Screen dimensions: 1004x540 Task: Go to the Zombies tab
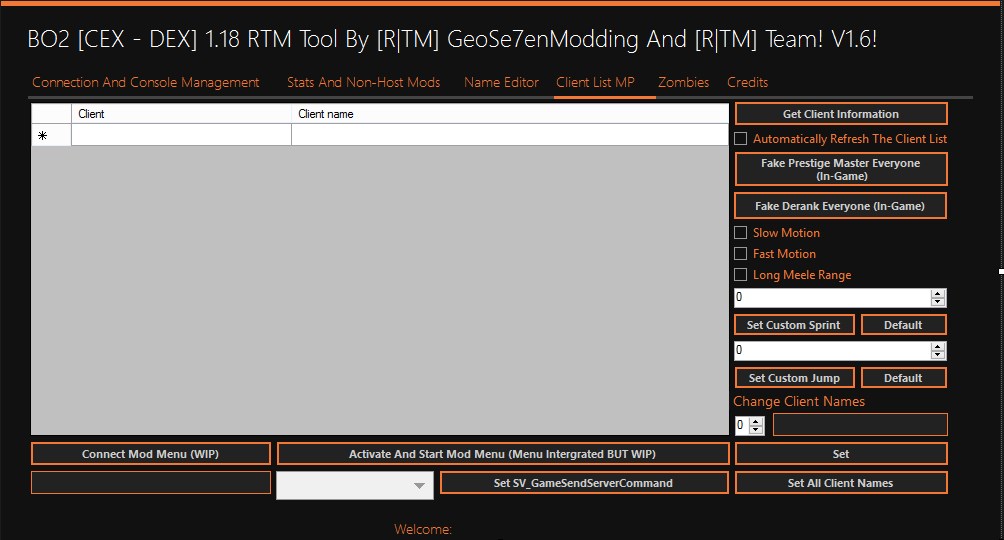(x=683, y=83)
